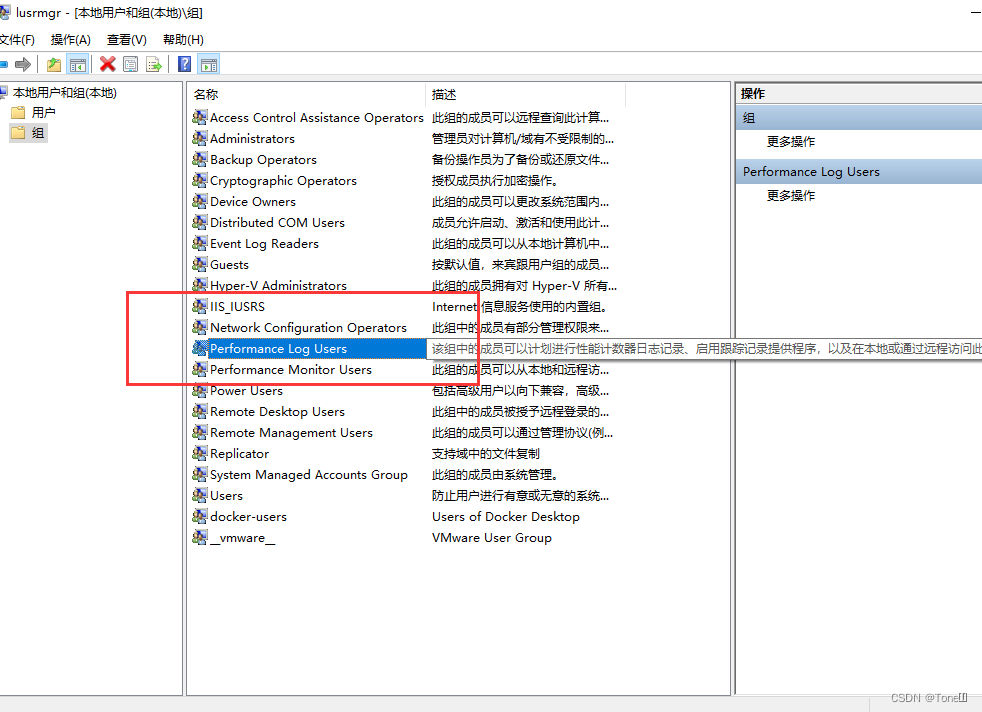982x712 pixels.
Task: Click the Administrators group icon
Action: coord(200,138)
